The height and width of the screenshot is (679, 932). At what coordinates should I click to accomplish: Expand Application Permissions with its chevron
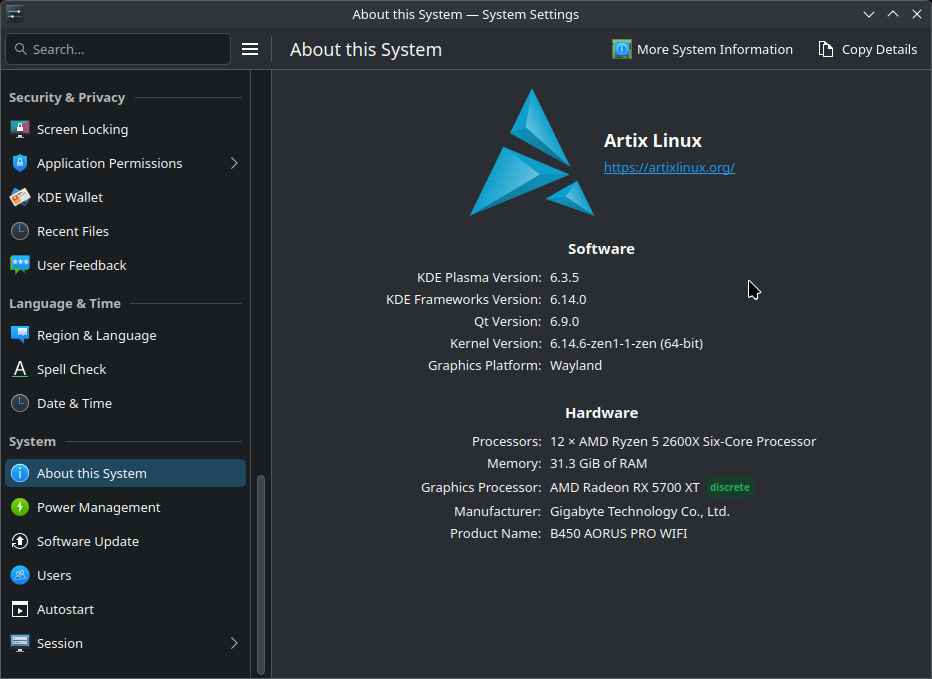[x=234, y=163]
